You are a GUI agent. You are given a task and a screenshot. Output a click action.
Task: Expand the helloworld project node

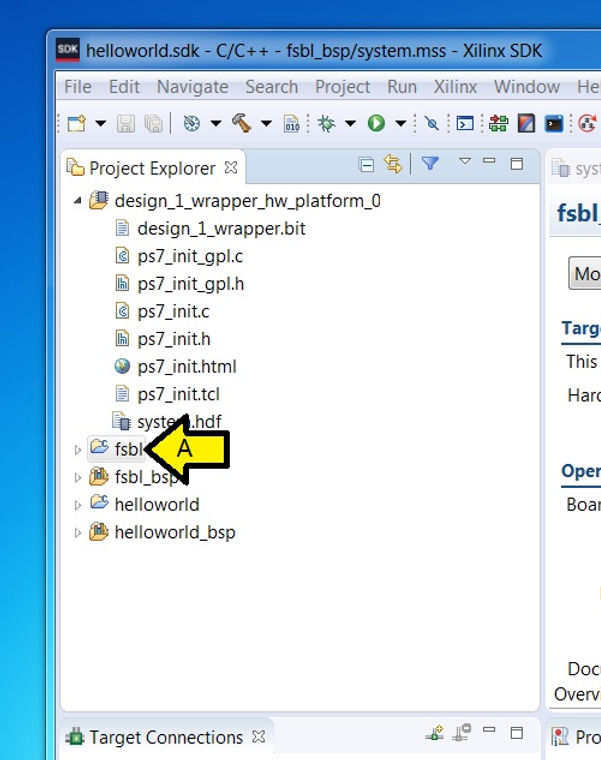pos(78,505)
